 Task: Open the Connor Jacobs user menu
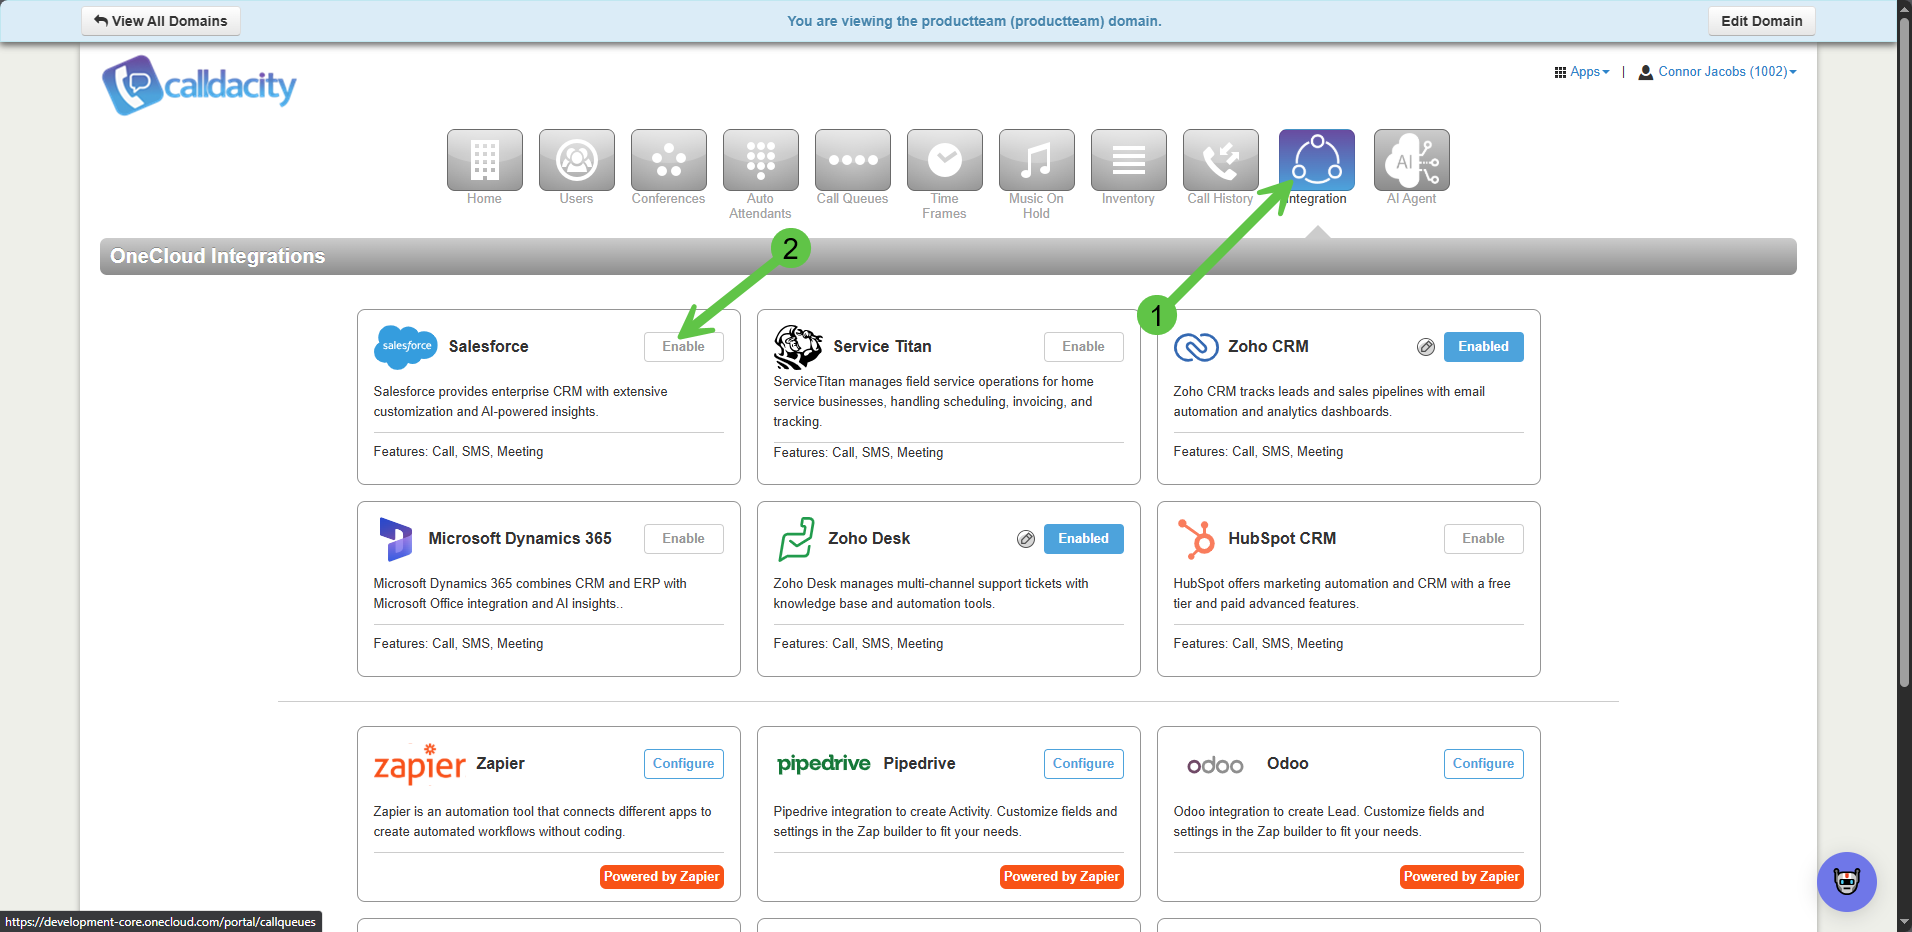coord(1718,72)
